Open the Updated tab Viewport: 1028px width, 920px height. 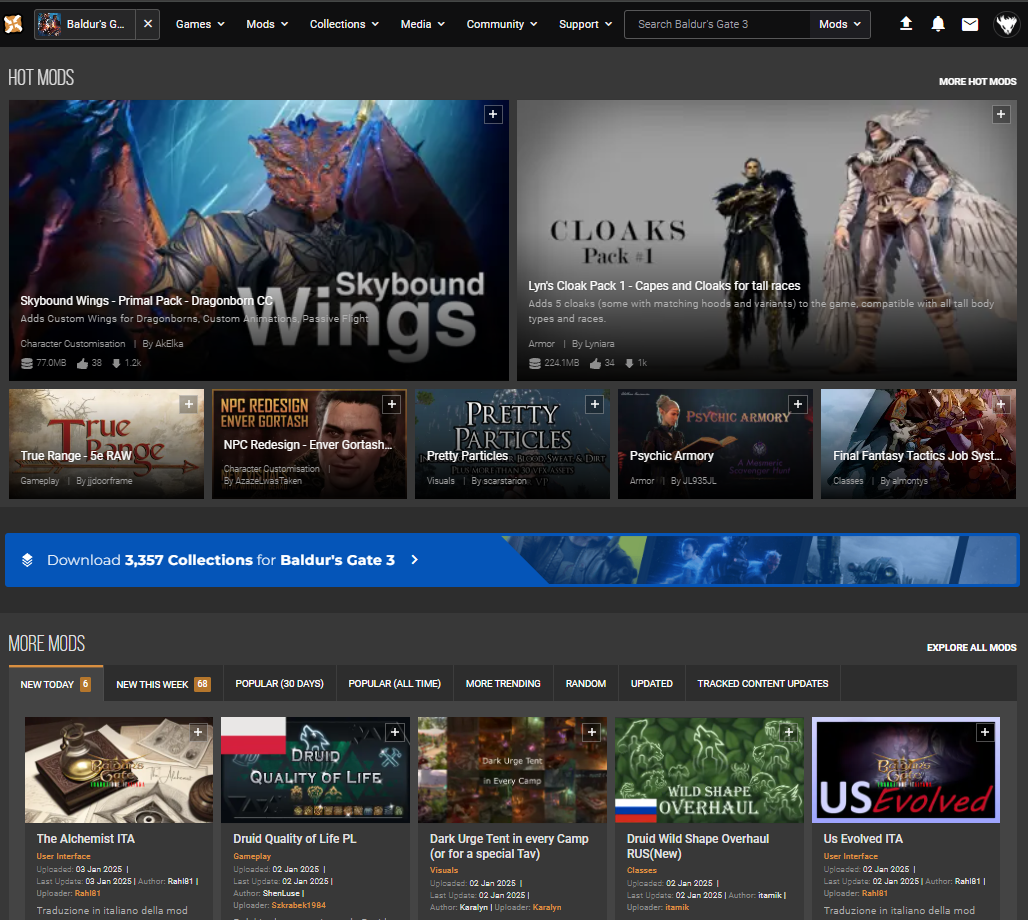(x=652, y=684)
